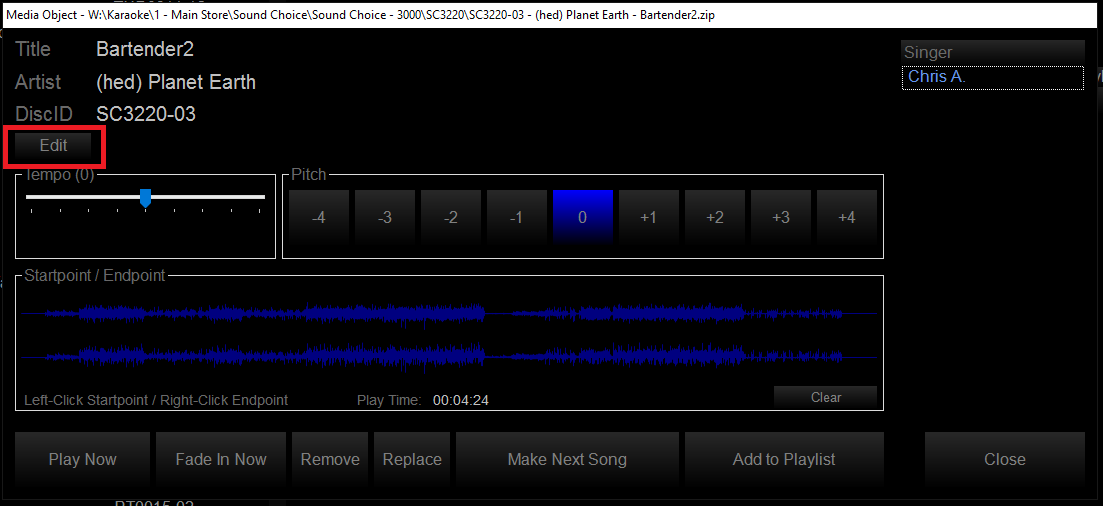This screenshot has width=1103, height=506.
Task: Raise pitch to +1
Action: point(648,218)
